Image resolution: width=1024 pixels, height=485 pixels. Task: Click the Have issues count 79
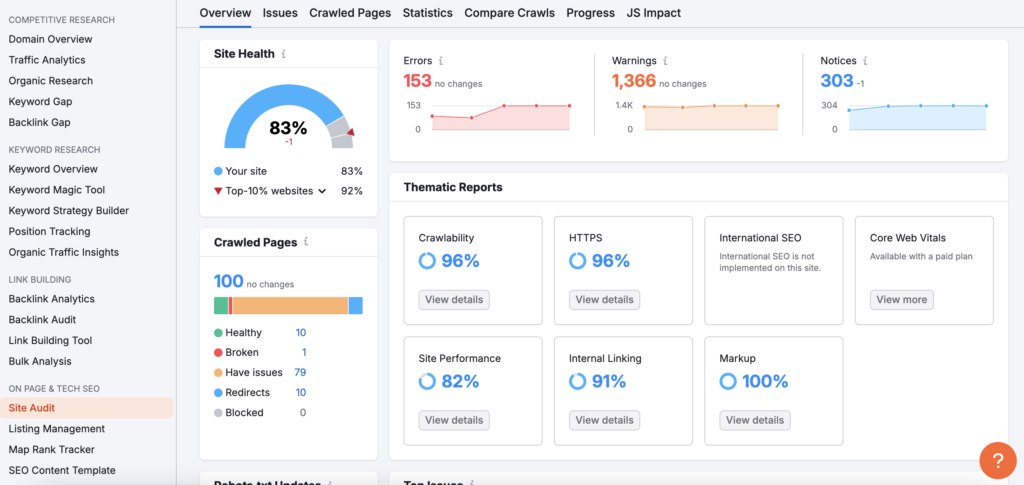pyautogui.click(x=300, y=373)
